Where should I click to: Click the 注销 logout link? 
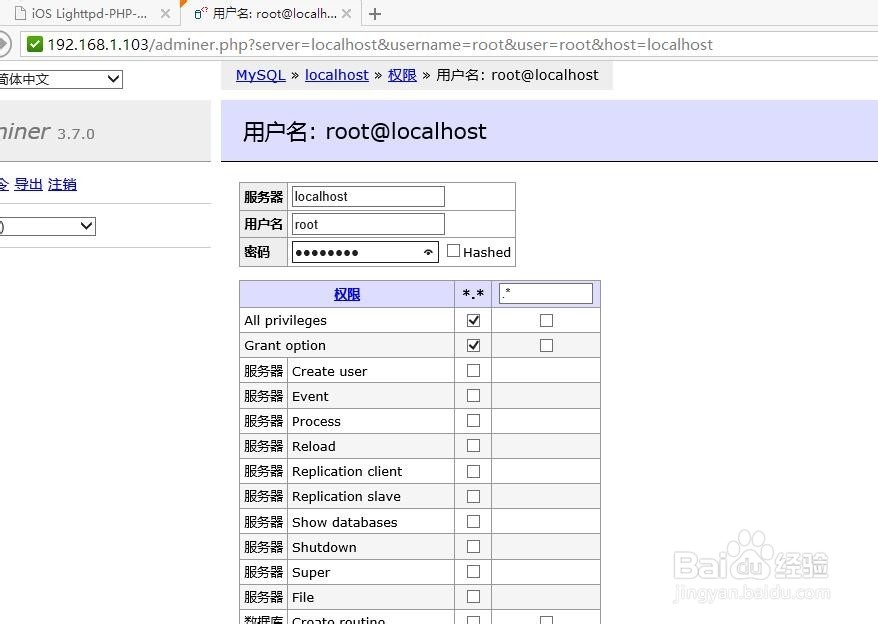(62, 184)
